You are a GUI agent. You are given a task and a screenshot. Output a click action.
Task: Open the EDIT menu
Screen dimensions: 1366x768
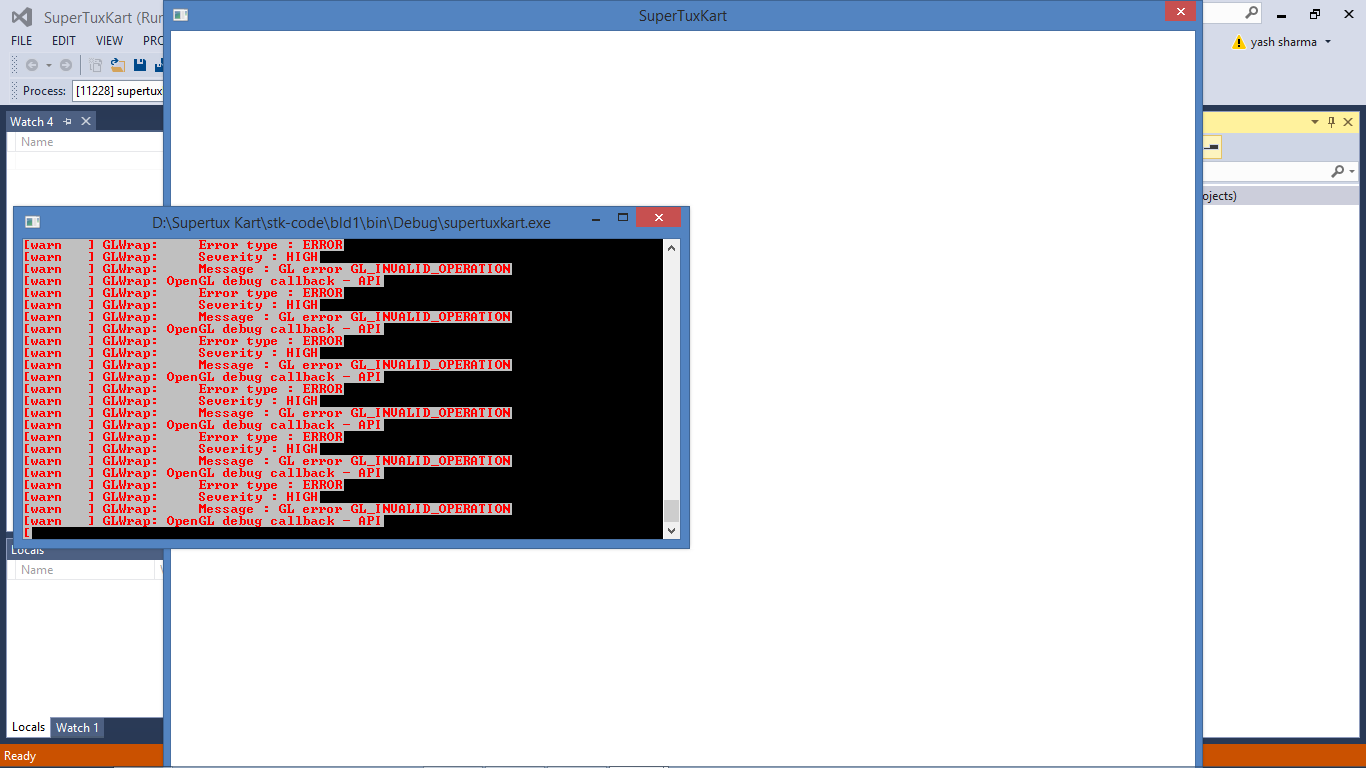pos(64,41)
